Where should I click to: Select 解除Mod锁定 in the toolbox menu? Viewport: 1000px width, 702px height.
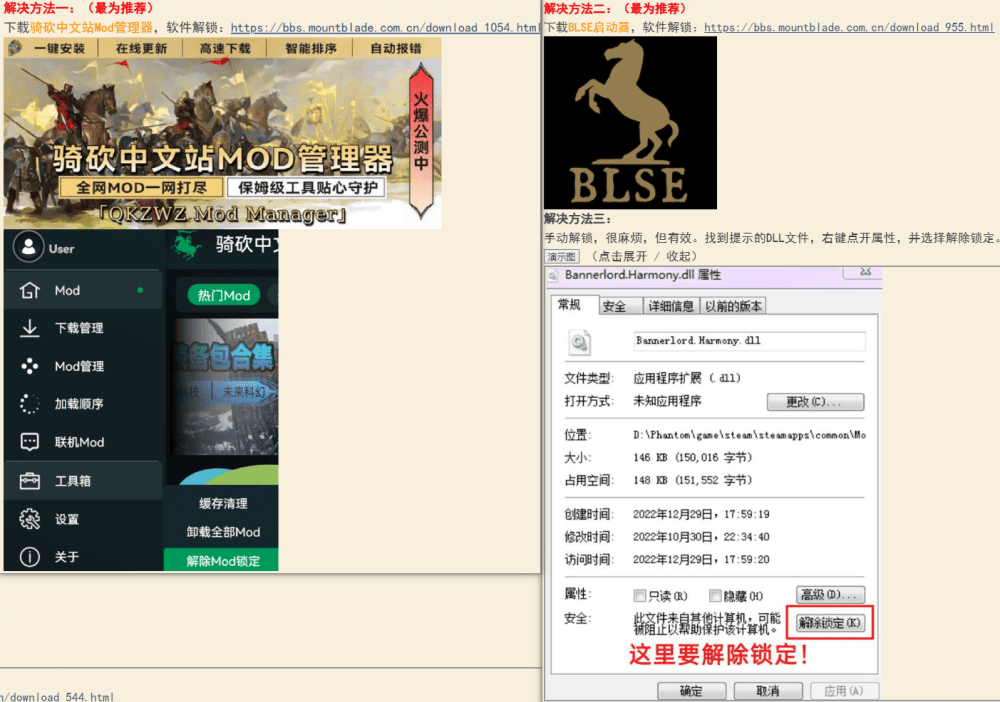point(221,561)
